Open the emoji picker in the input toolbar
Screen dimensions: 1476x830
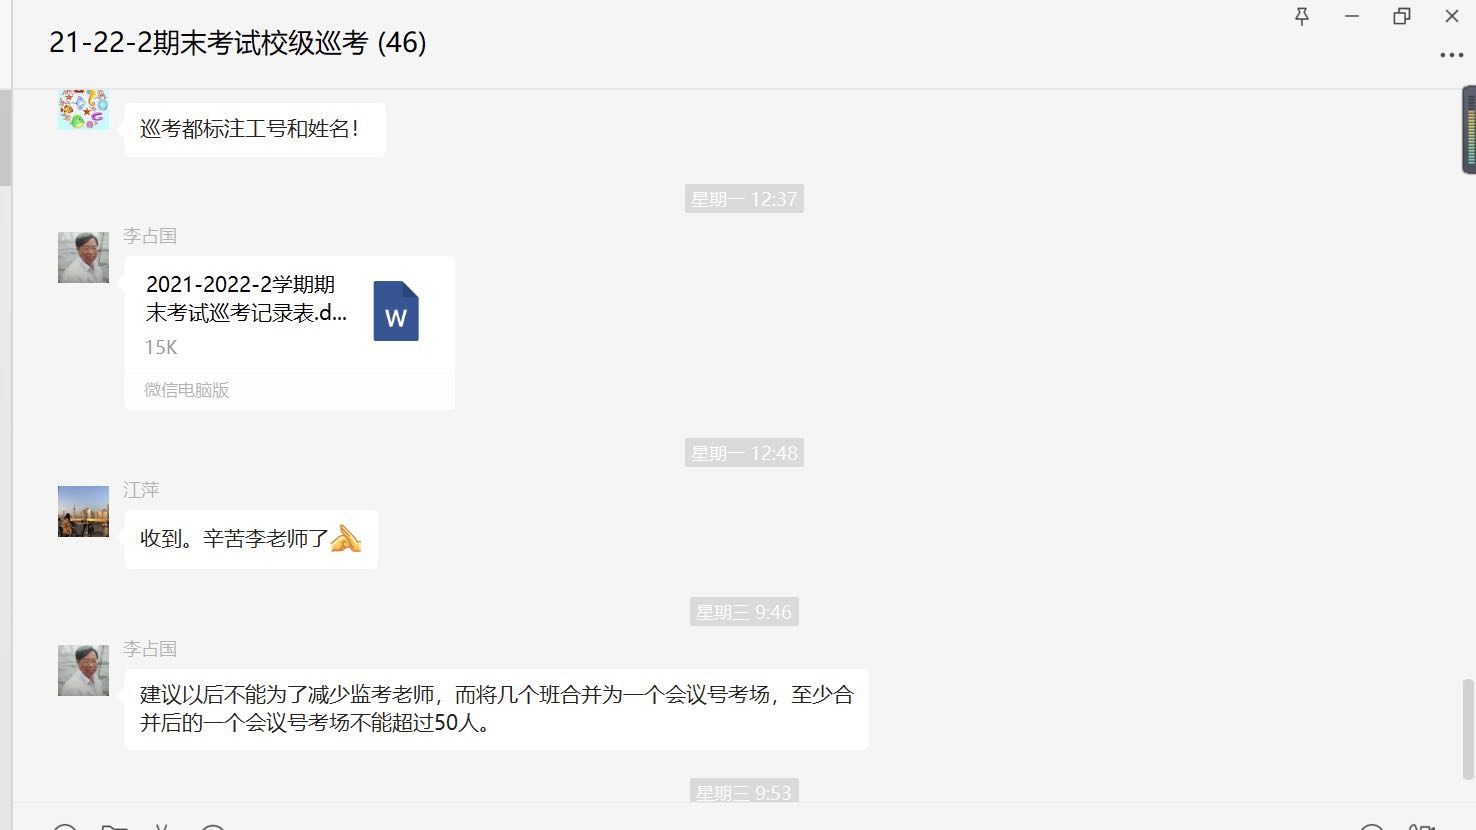tap(65, 826)
